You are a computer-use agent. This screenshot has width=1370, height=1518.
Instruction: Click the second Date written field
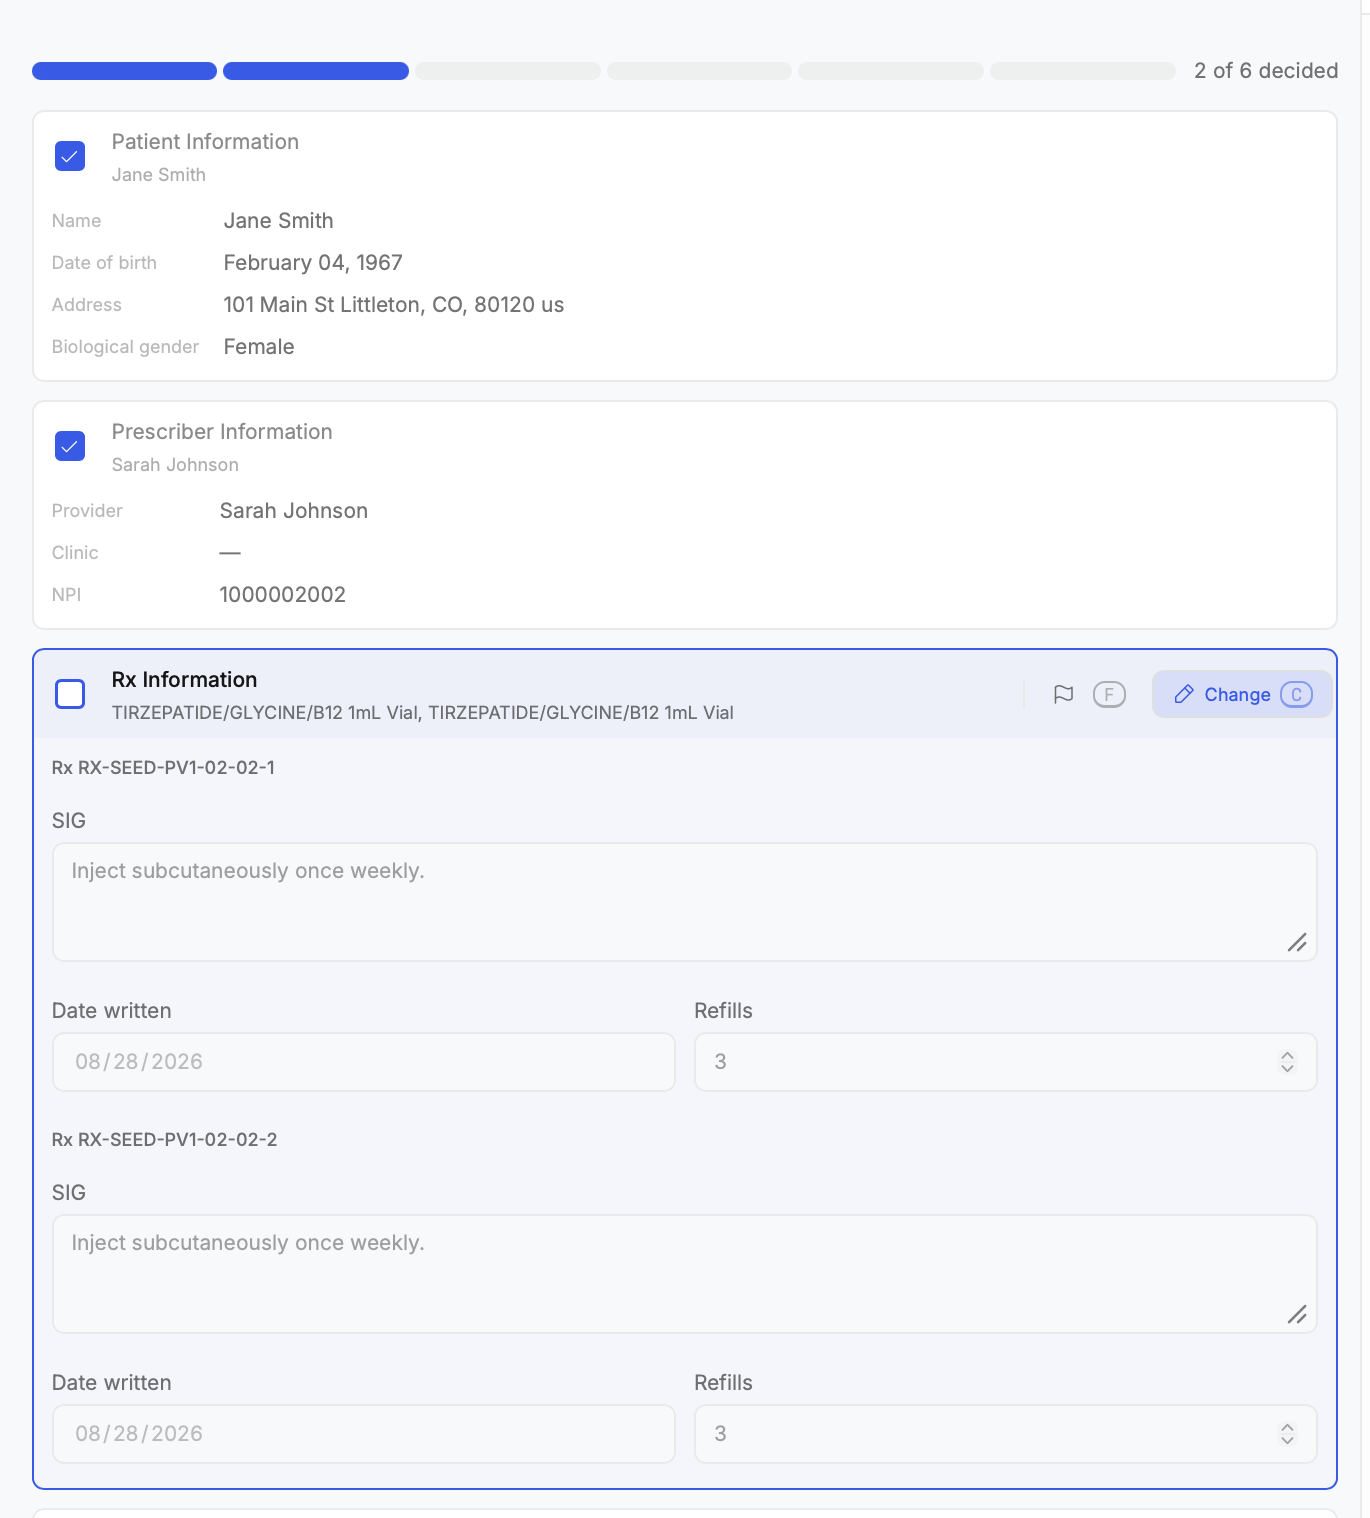pyautogui.click(x=364, y=1434)
